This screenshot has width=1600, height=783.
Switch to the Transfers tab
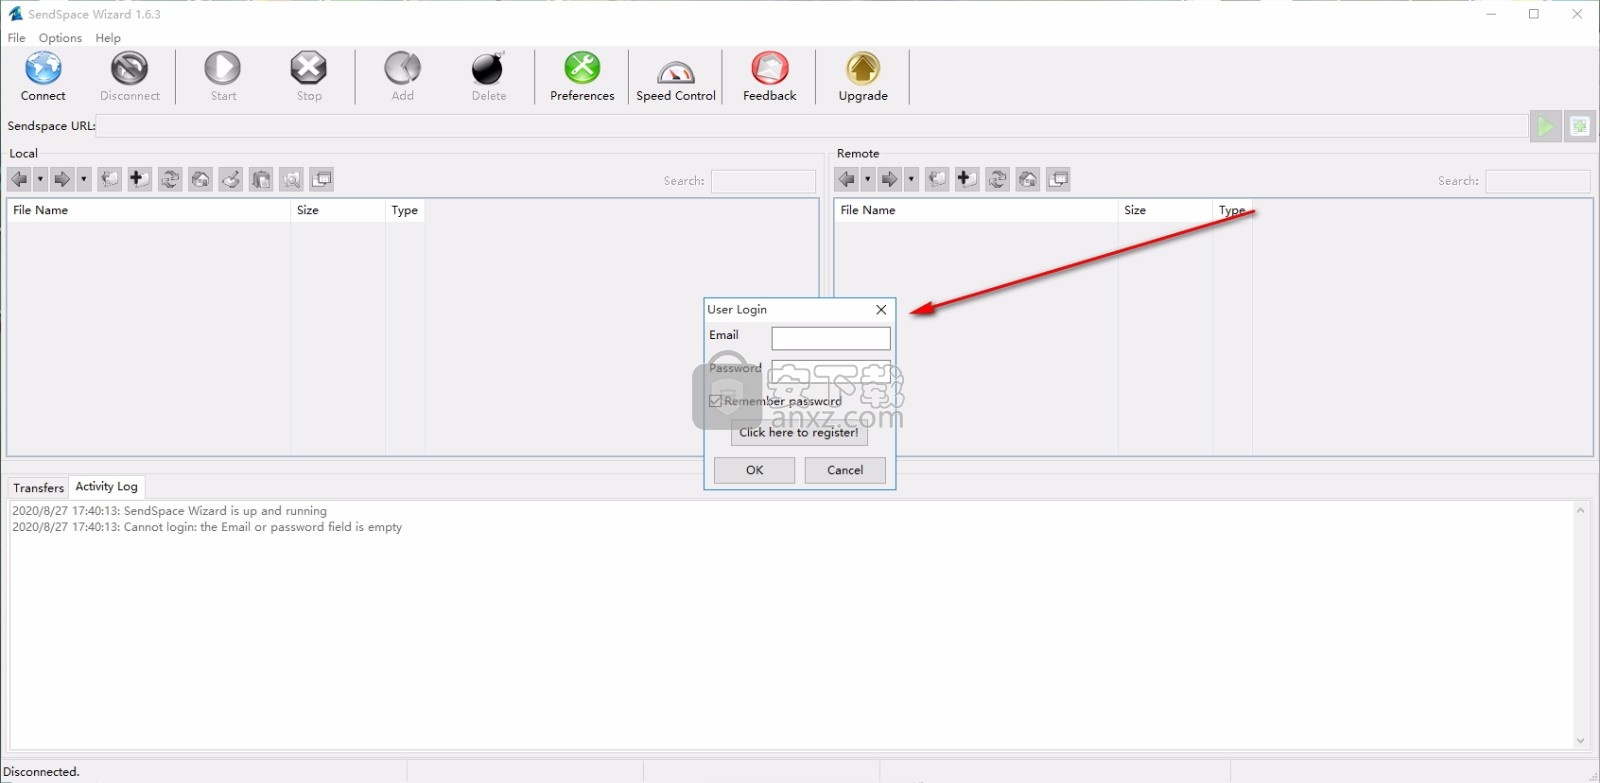coord(39,488)
